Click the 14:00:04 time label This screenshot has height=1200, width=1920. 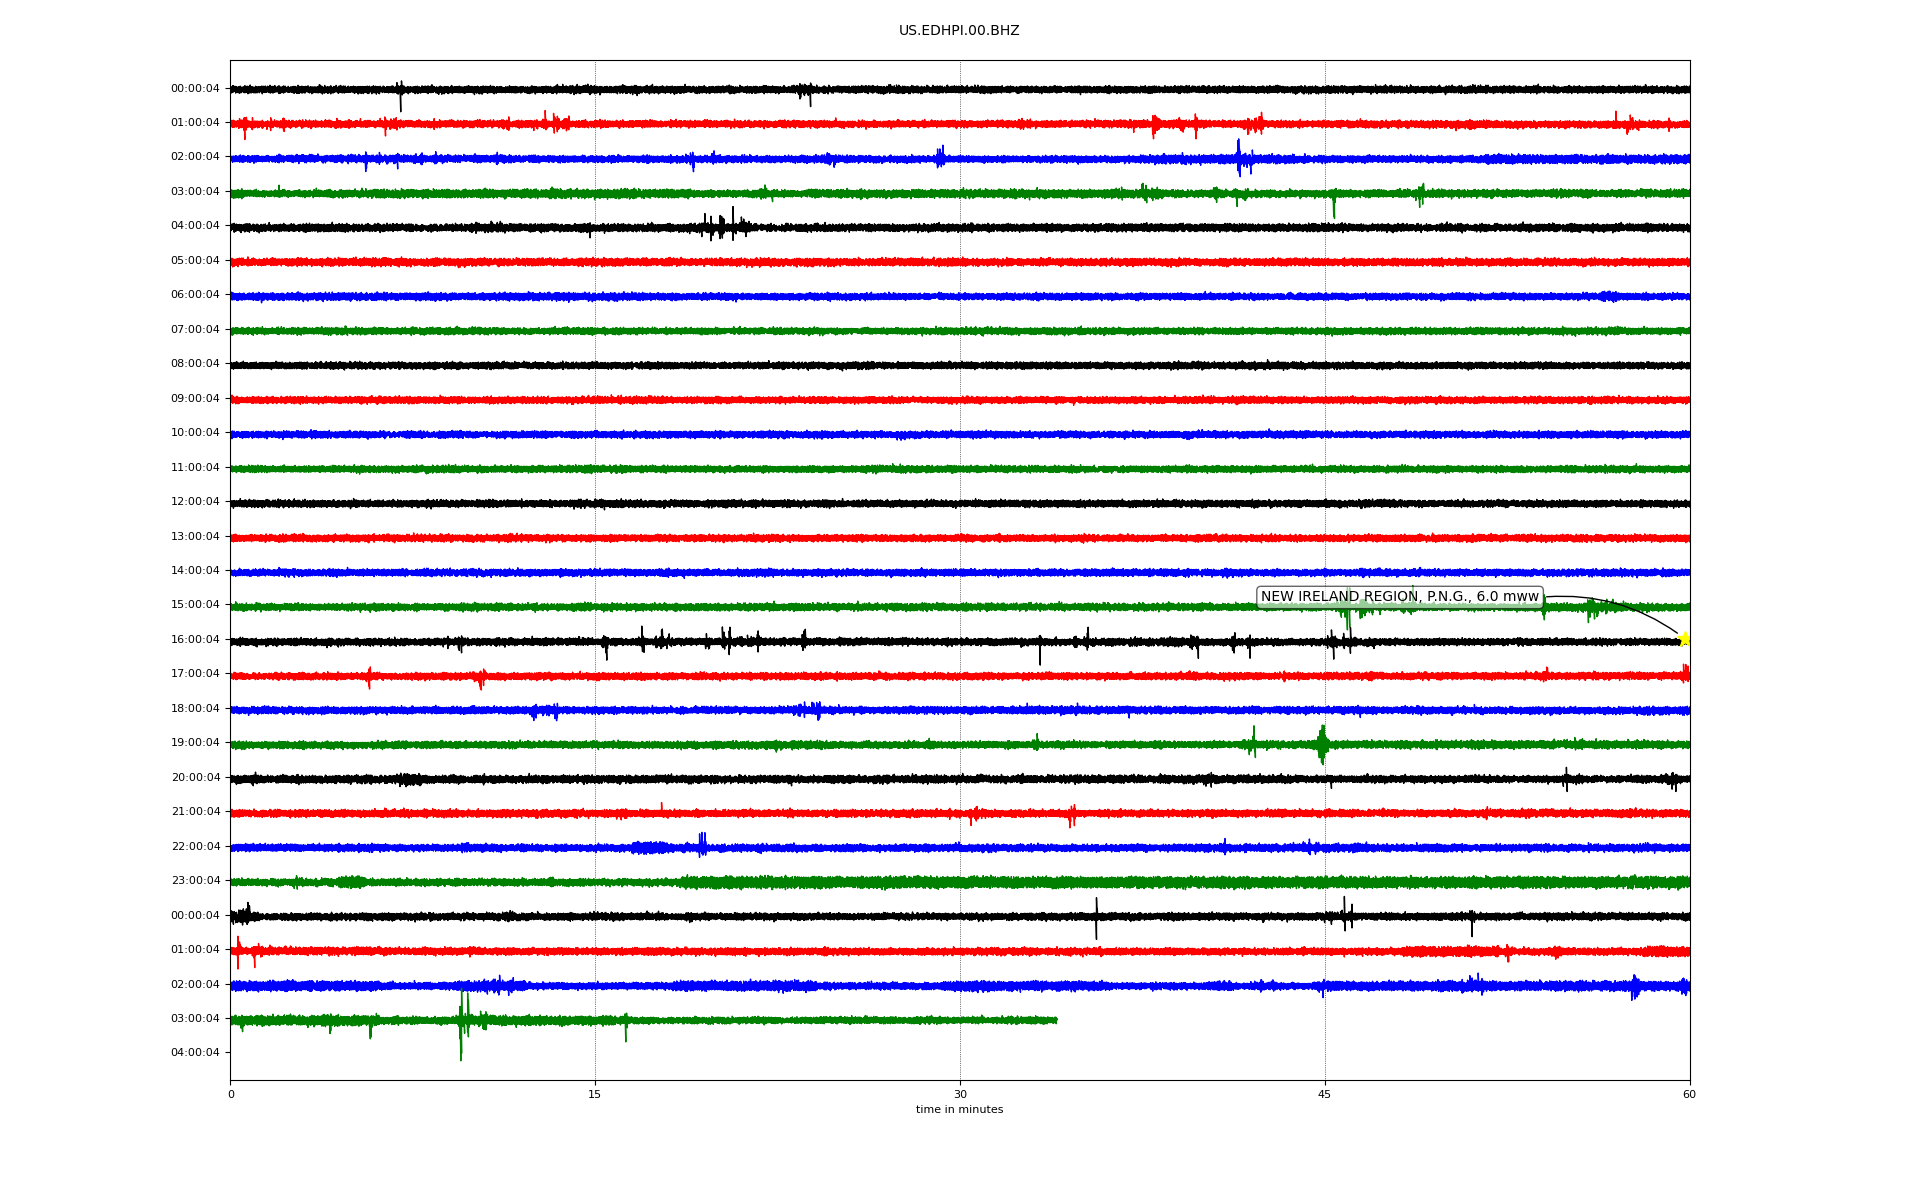[195, 571]
